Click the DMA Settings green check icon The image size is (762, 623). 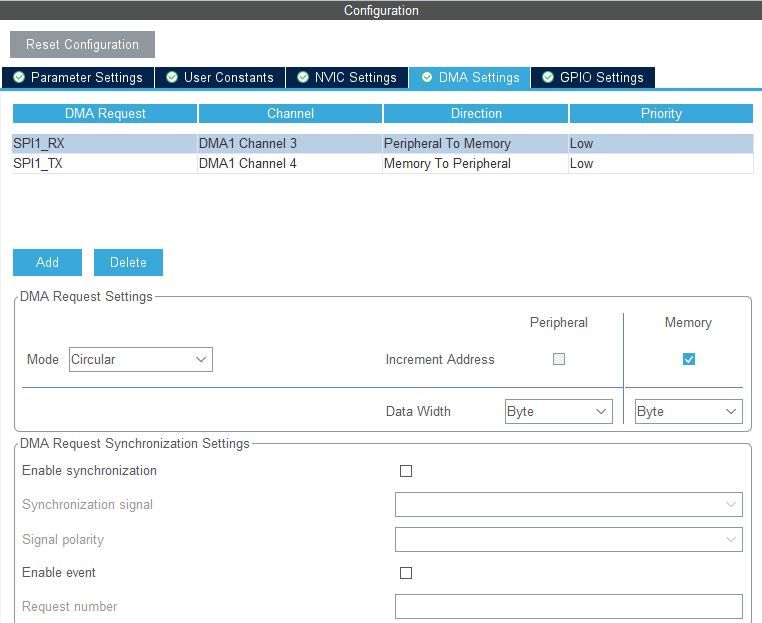[427, 77]
